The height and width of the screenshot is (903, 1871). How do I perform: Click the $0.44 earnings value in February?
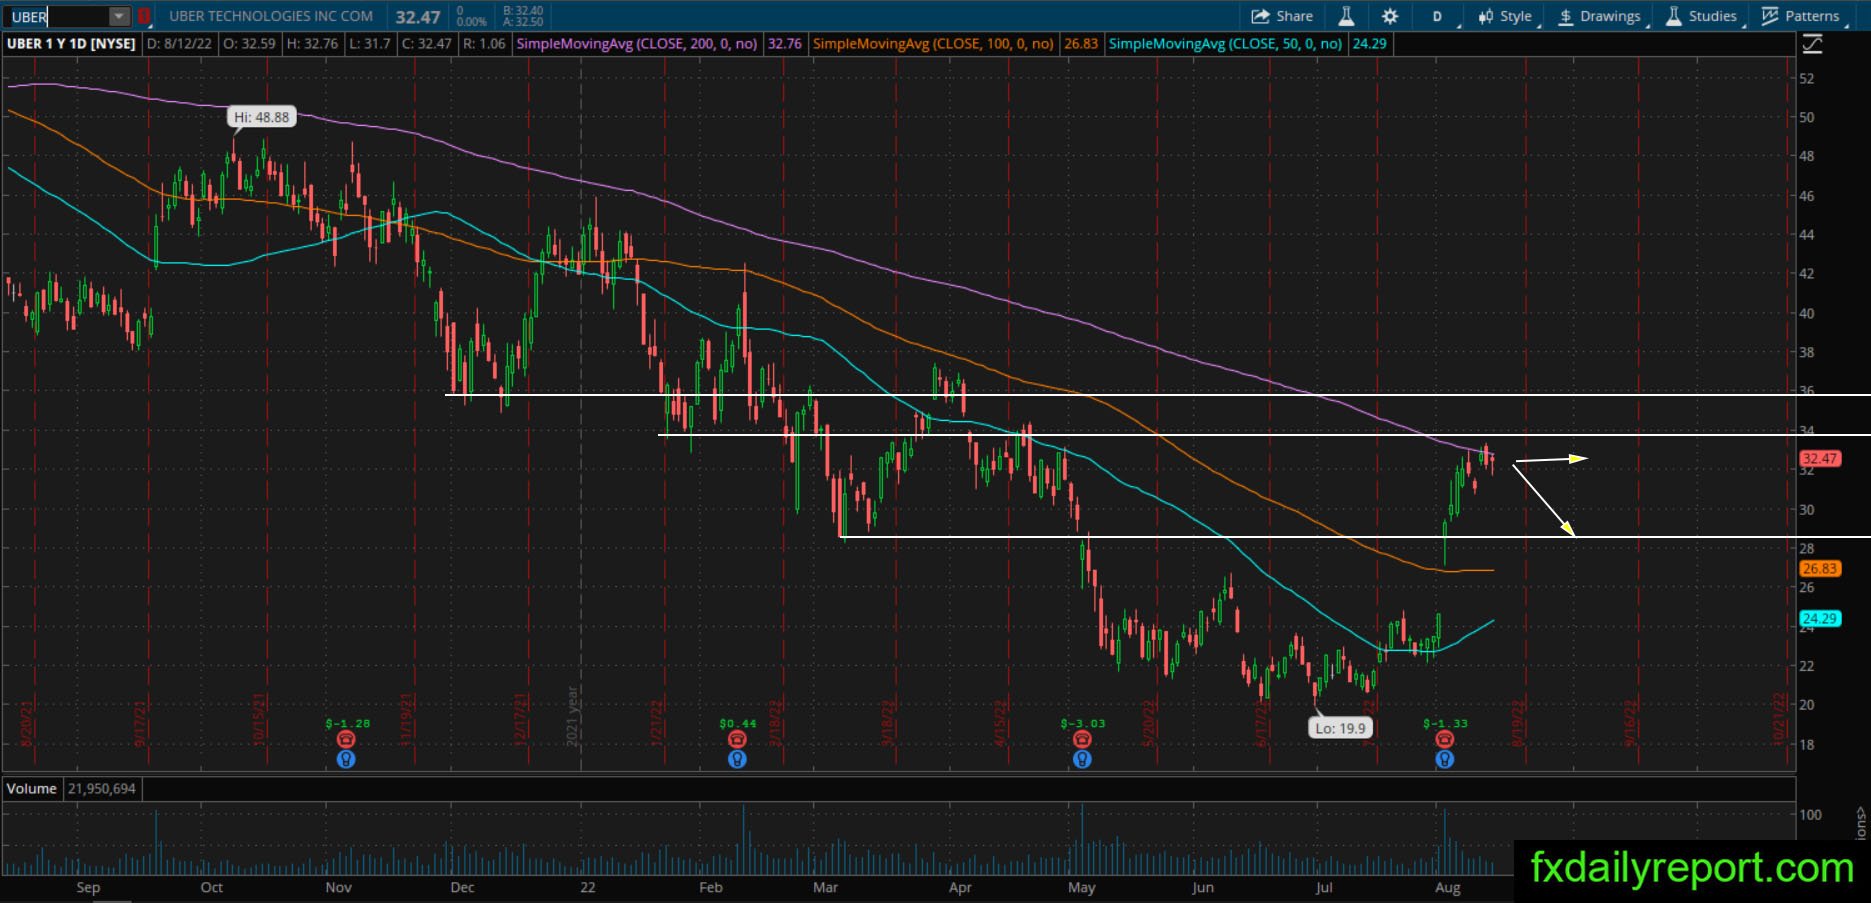[x=737, y=723]
